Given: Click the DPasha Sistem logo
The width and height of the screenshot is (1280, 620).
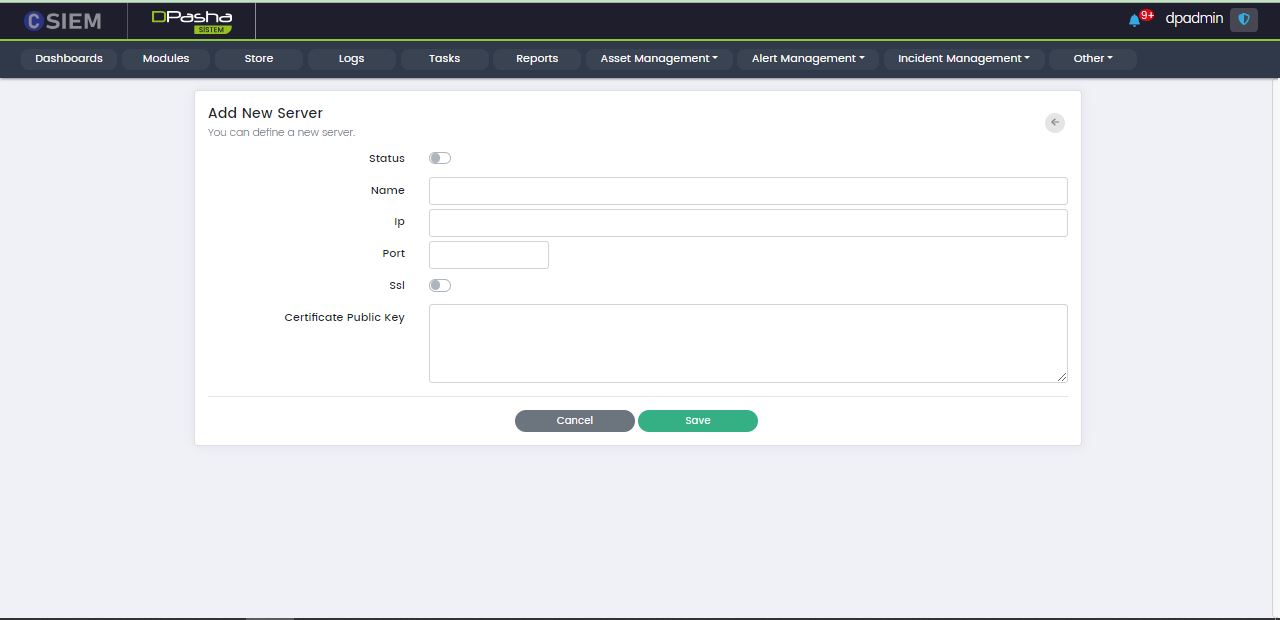Looking at the screenshot, I should pyautogui.click(x=192, y=21).
